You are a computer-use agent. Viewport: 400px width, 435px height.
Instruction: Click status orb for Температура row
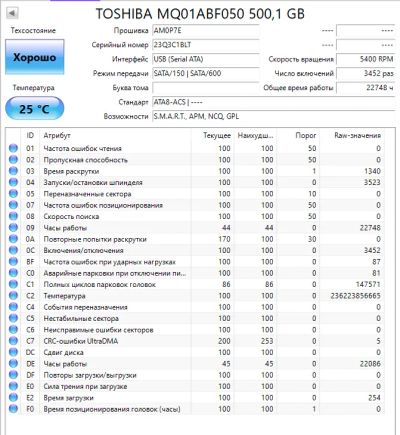(x=13, y=295)
